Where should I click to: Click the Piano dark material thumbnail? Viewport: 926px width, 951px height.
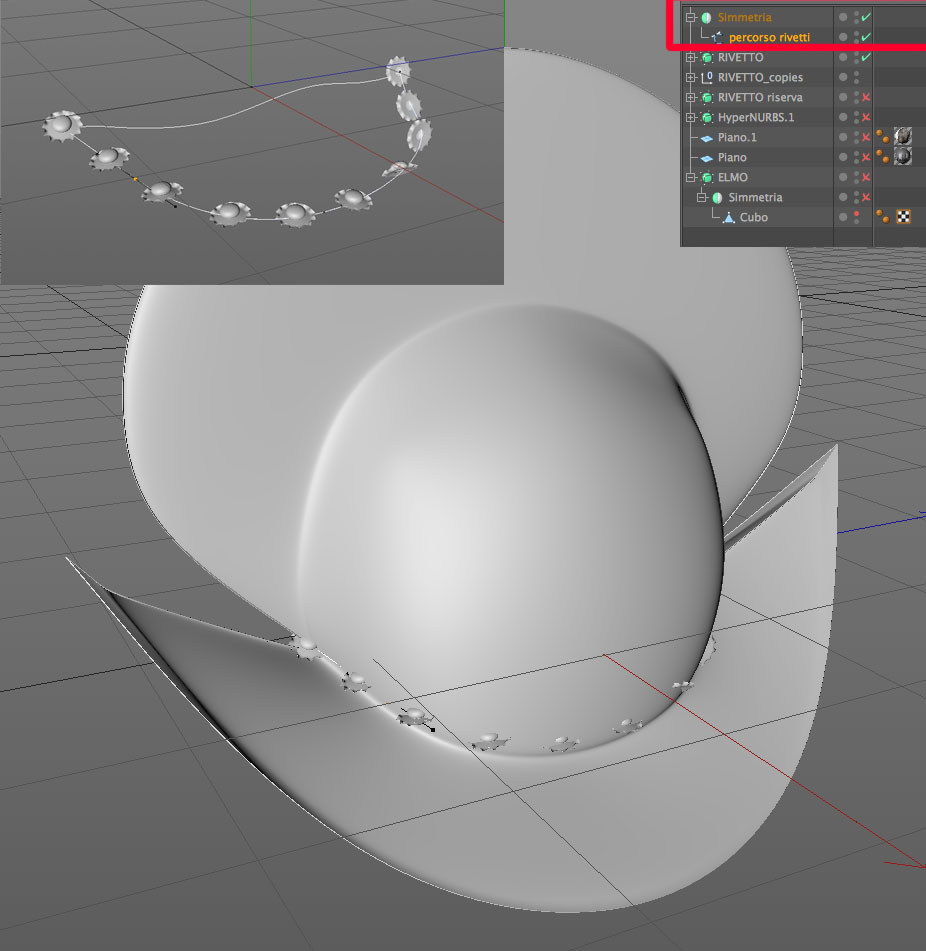[902, 156]
